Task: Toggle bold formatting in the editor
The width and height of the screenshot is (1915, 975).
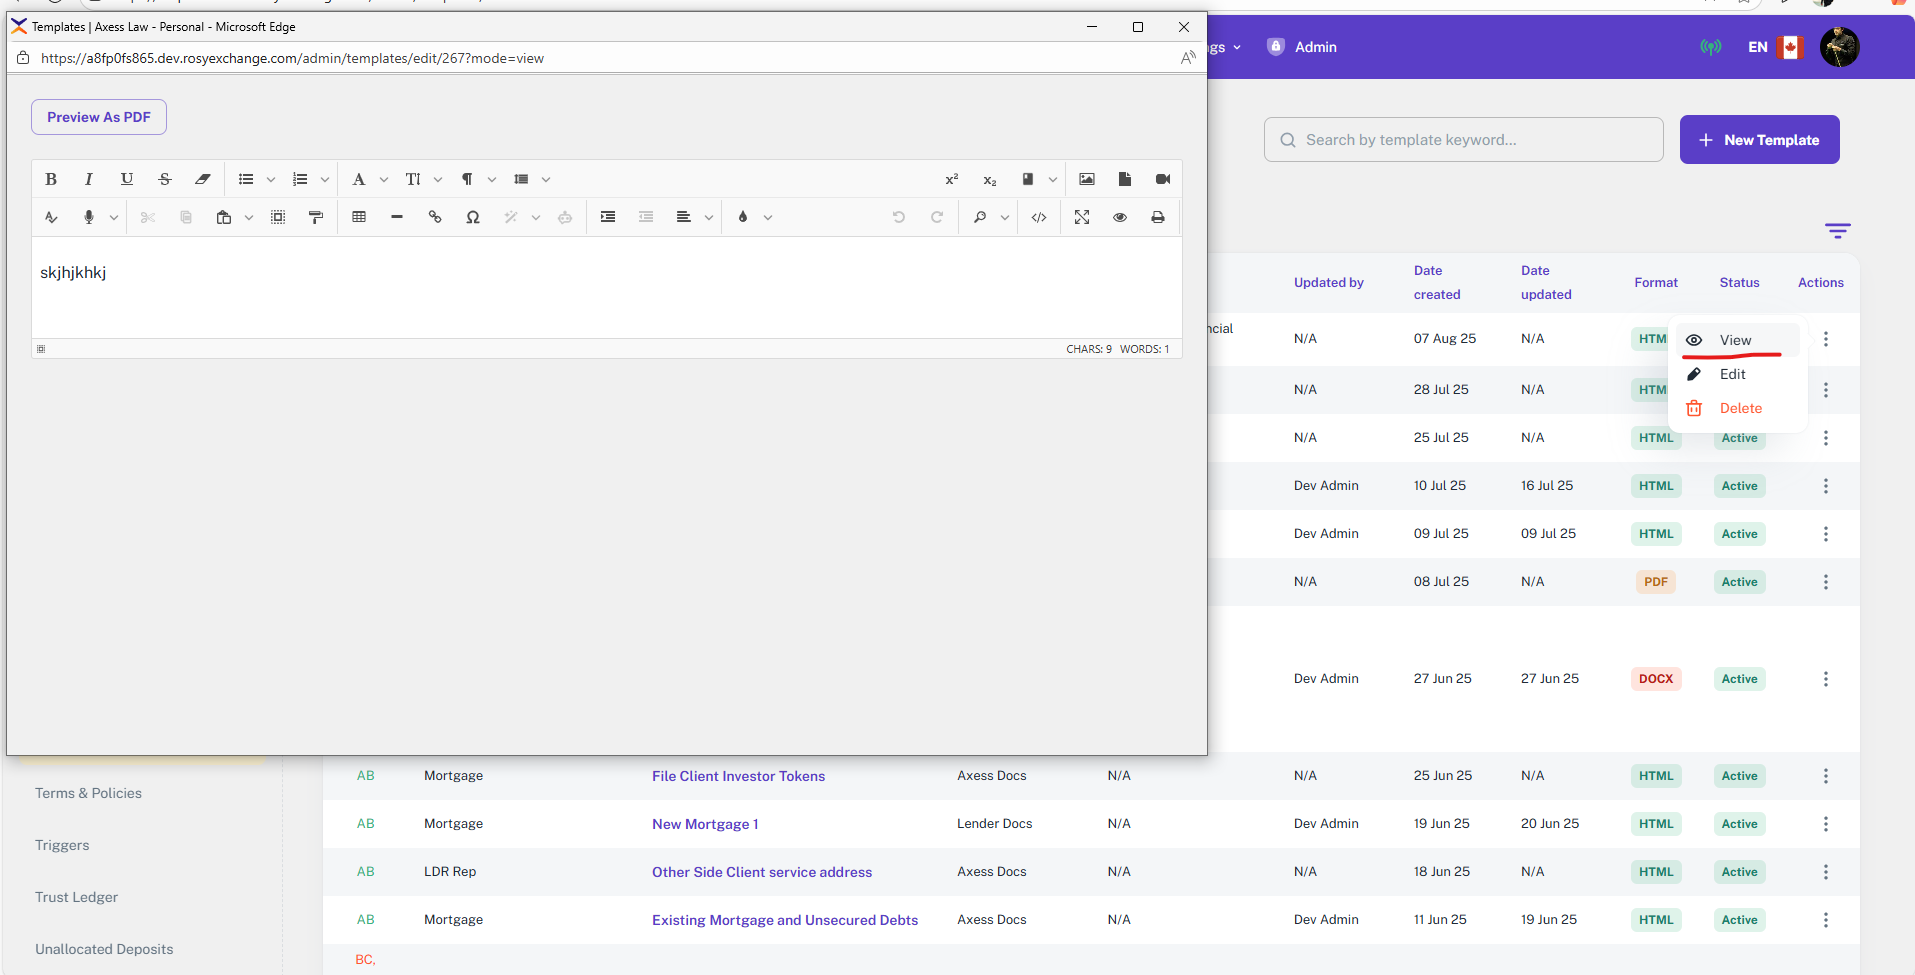Action: click(51, 179)
